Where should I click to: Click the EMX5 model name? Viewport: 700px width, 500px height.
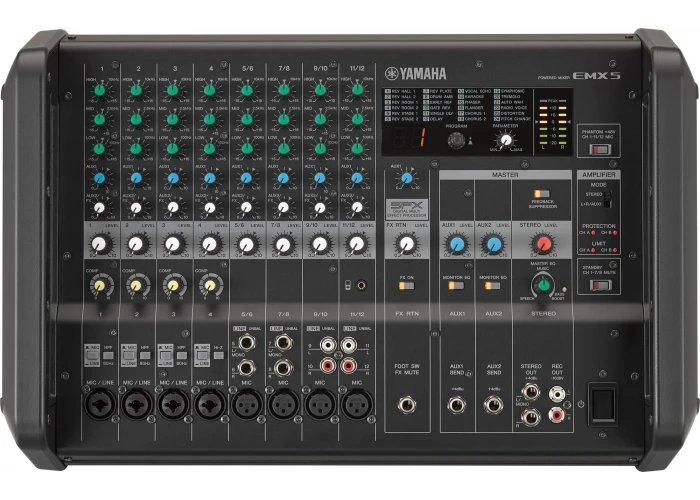(x=596, y=75)
